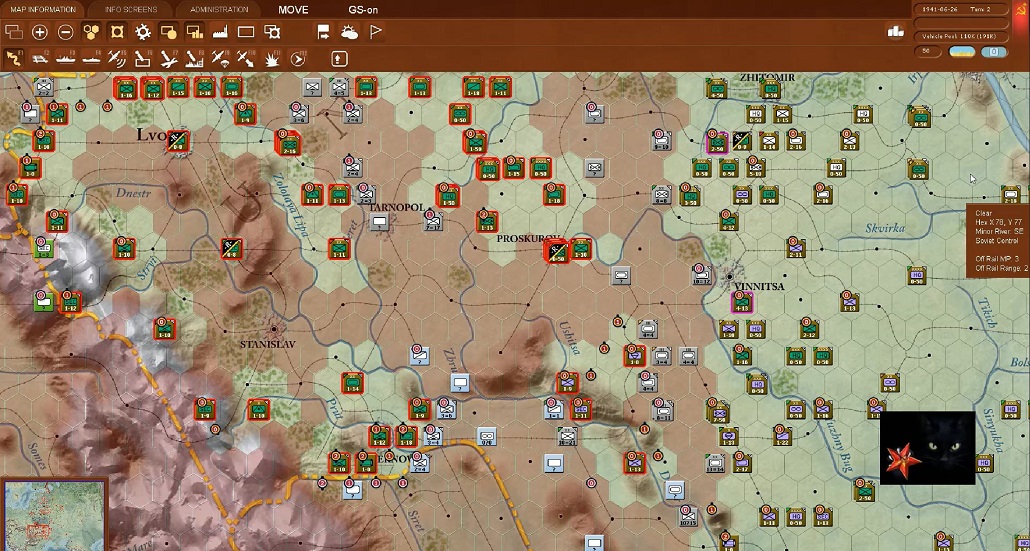Image resolution: width=1030 pixels, height=551 pixels.
Task: Click the Skvirka river label
Action: coord(884,228)
